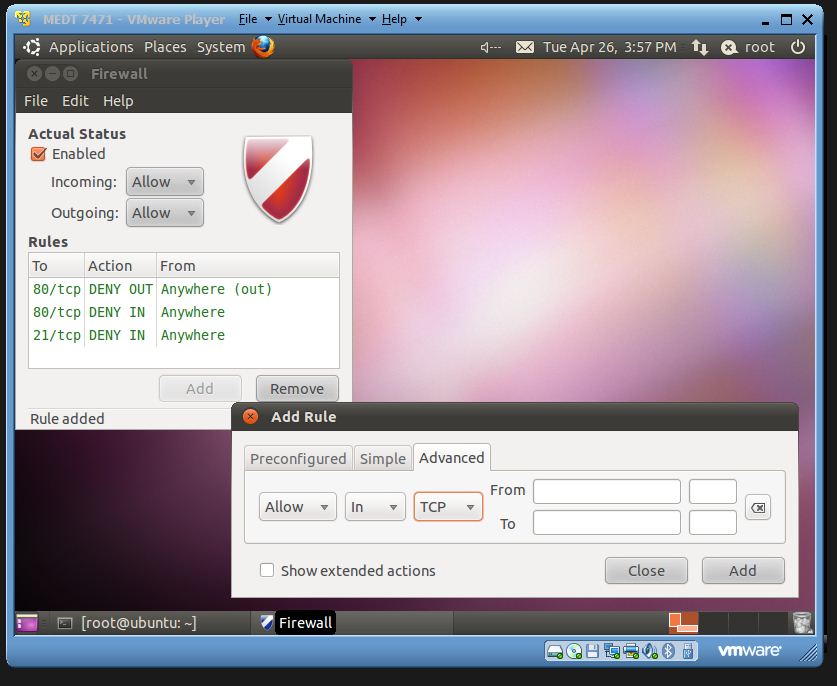
Task: Click the VMware sound card device icon
Action: tap(650, 651)
